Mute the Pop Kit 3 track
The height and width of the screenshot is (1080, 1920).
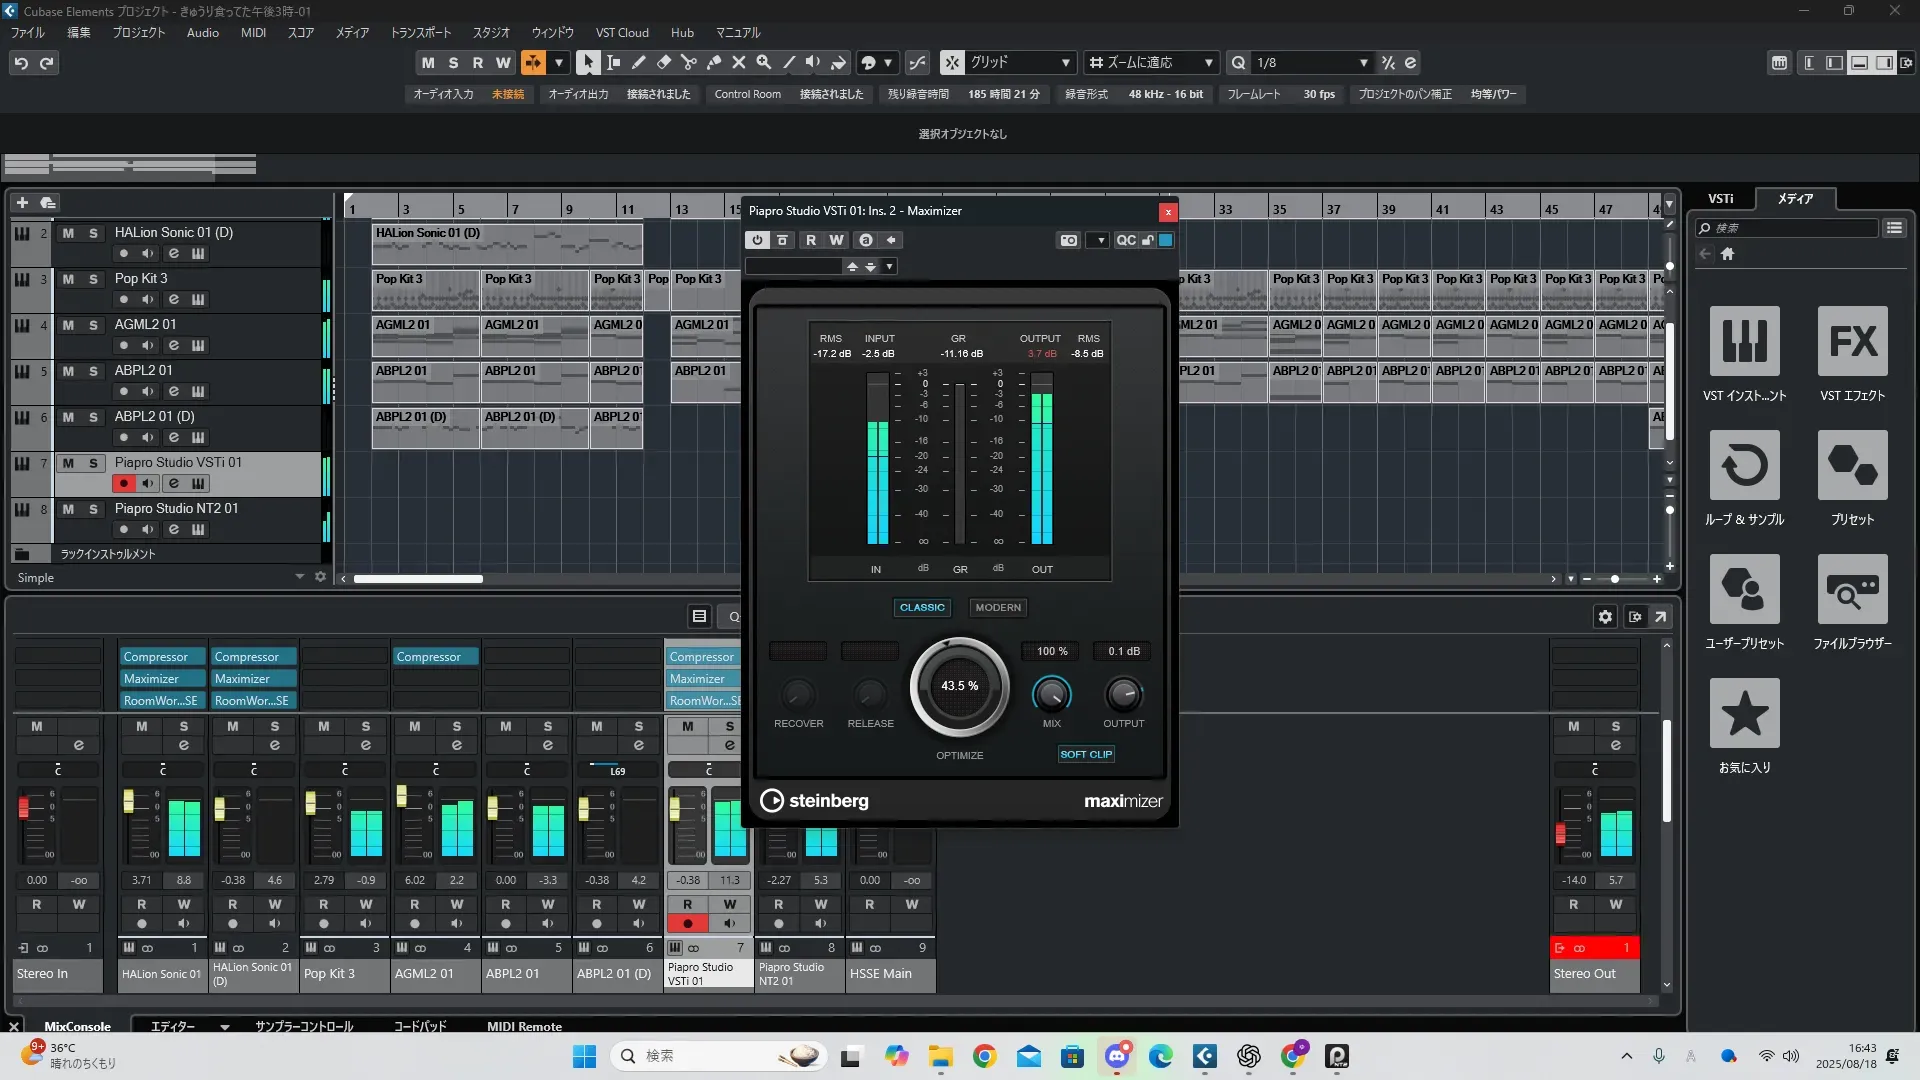68,279
